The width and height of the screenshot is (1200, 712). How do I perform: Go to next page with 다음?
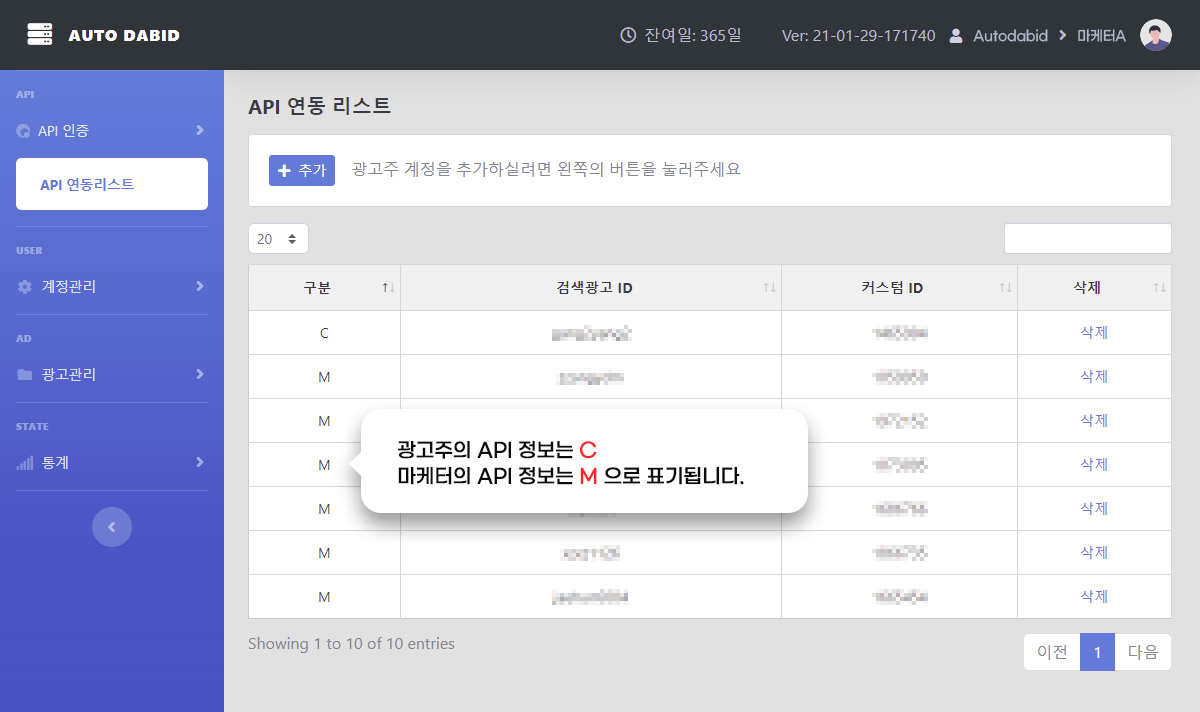(x=1142, y=652)
